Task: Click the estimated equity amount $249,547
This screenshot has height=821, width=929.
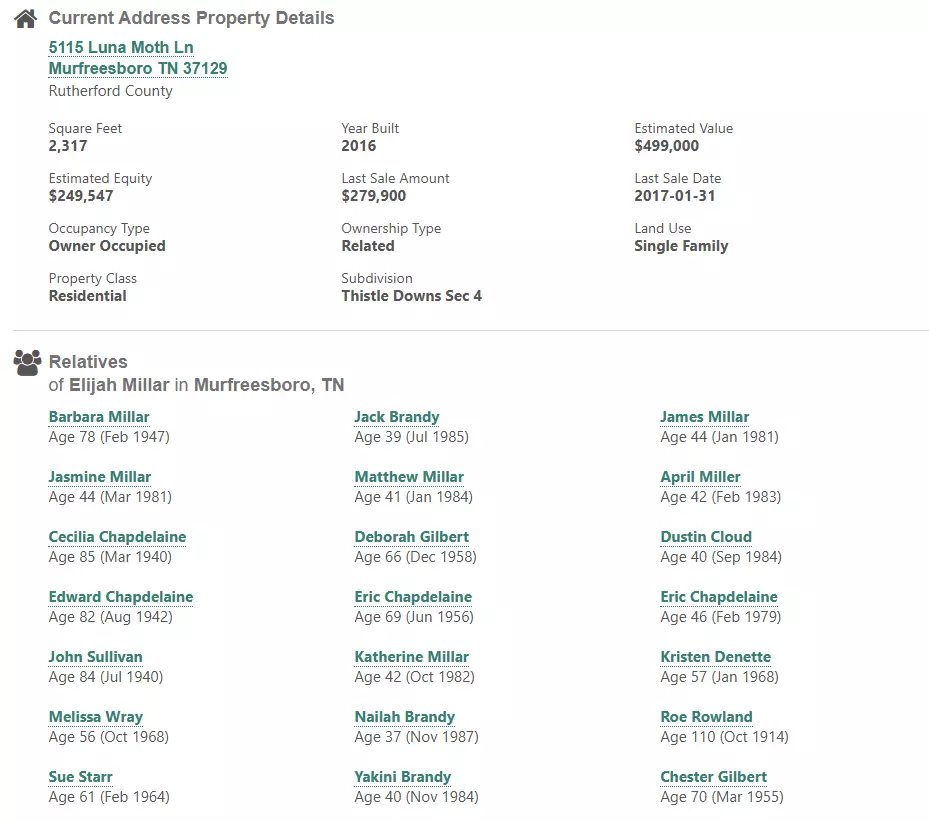Action: (81, 196)
